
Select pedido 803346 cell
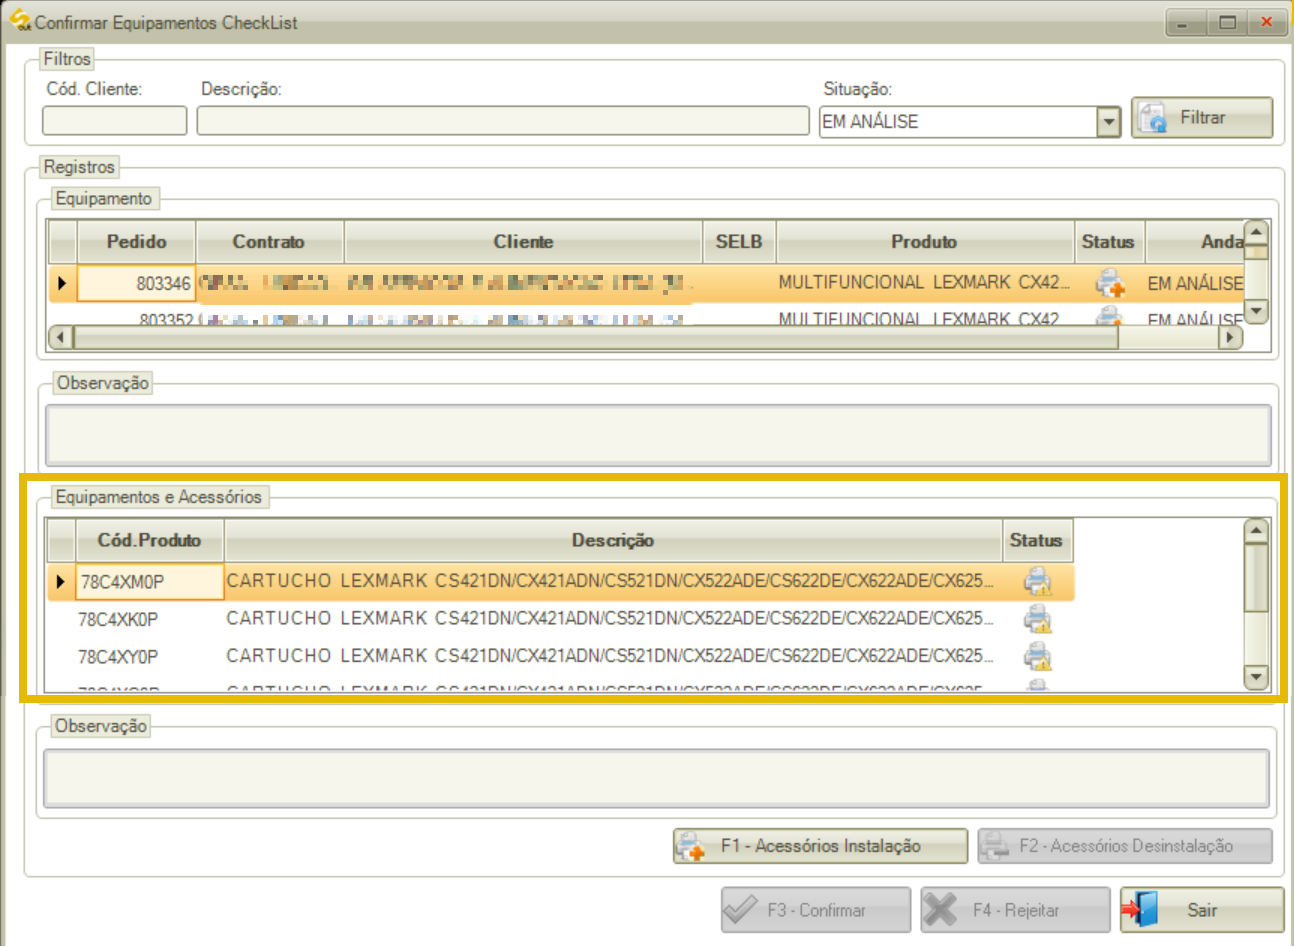[x=136, y=283]
